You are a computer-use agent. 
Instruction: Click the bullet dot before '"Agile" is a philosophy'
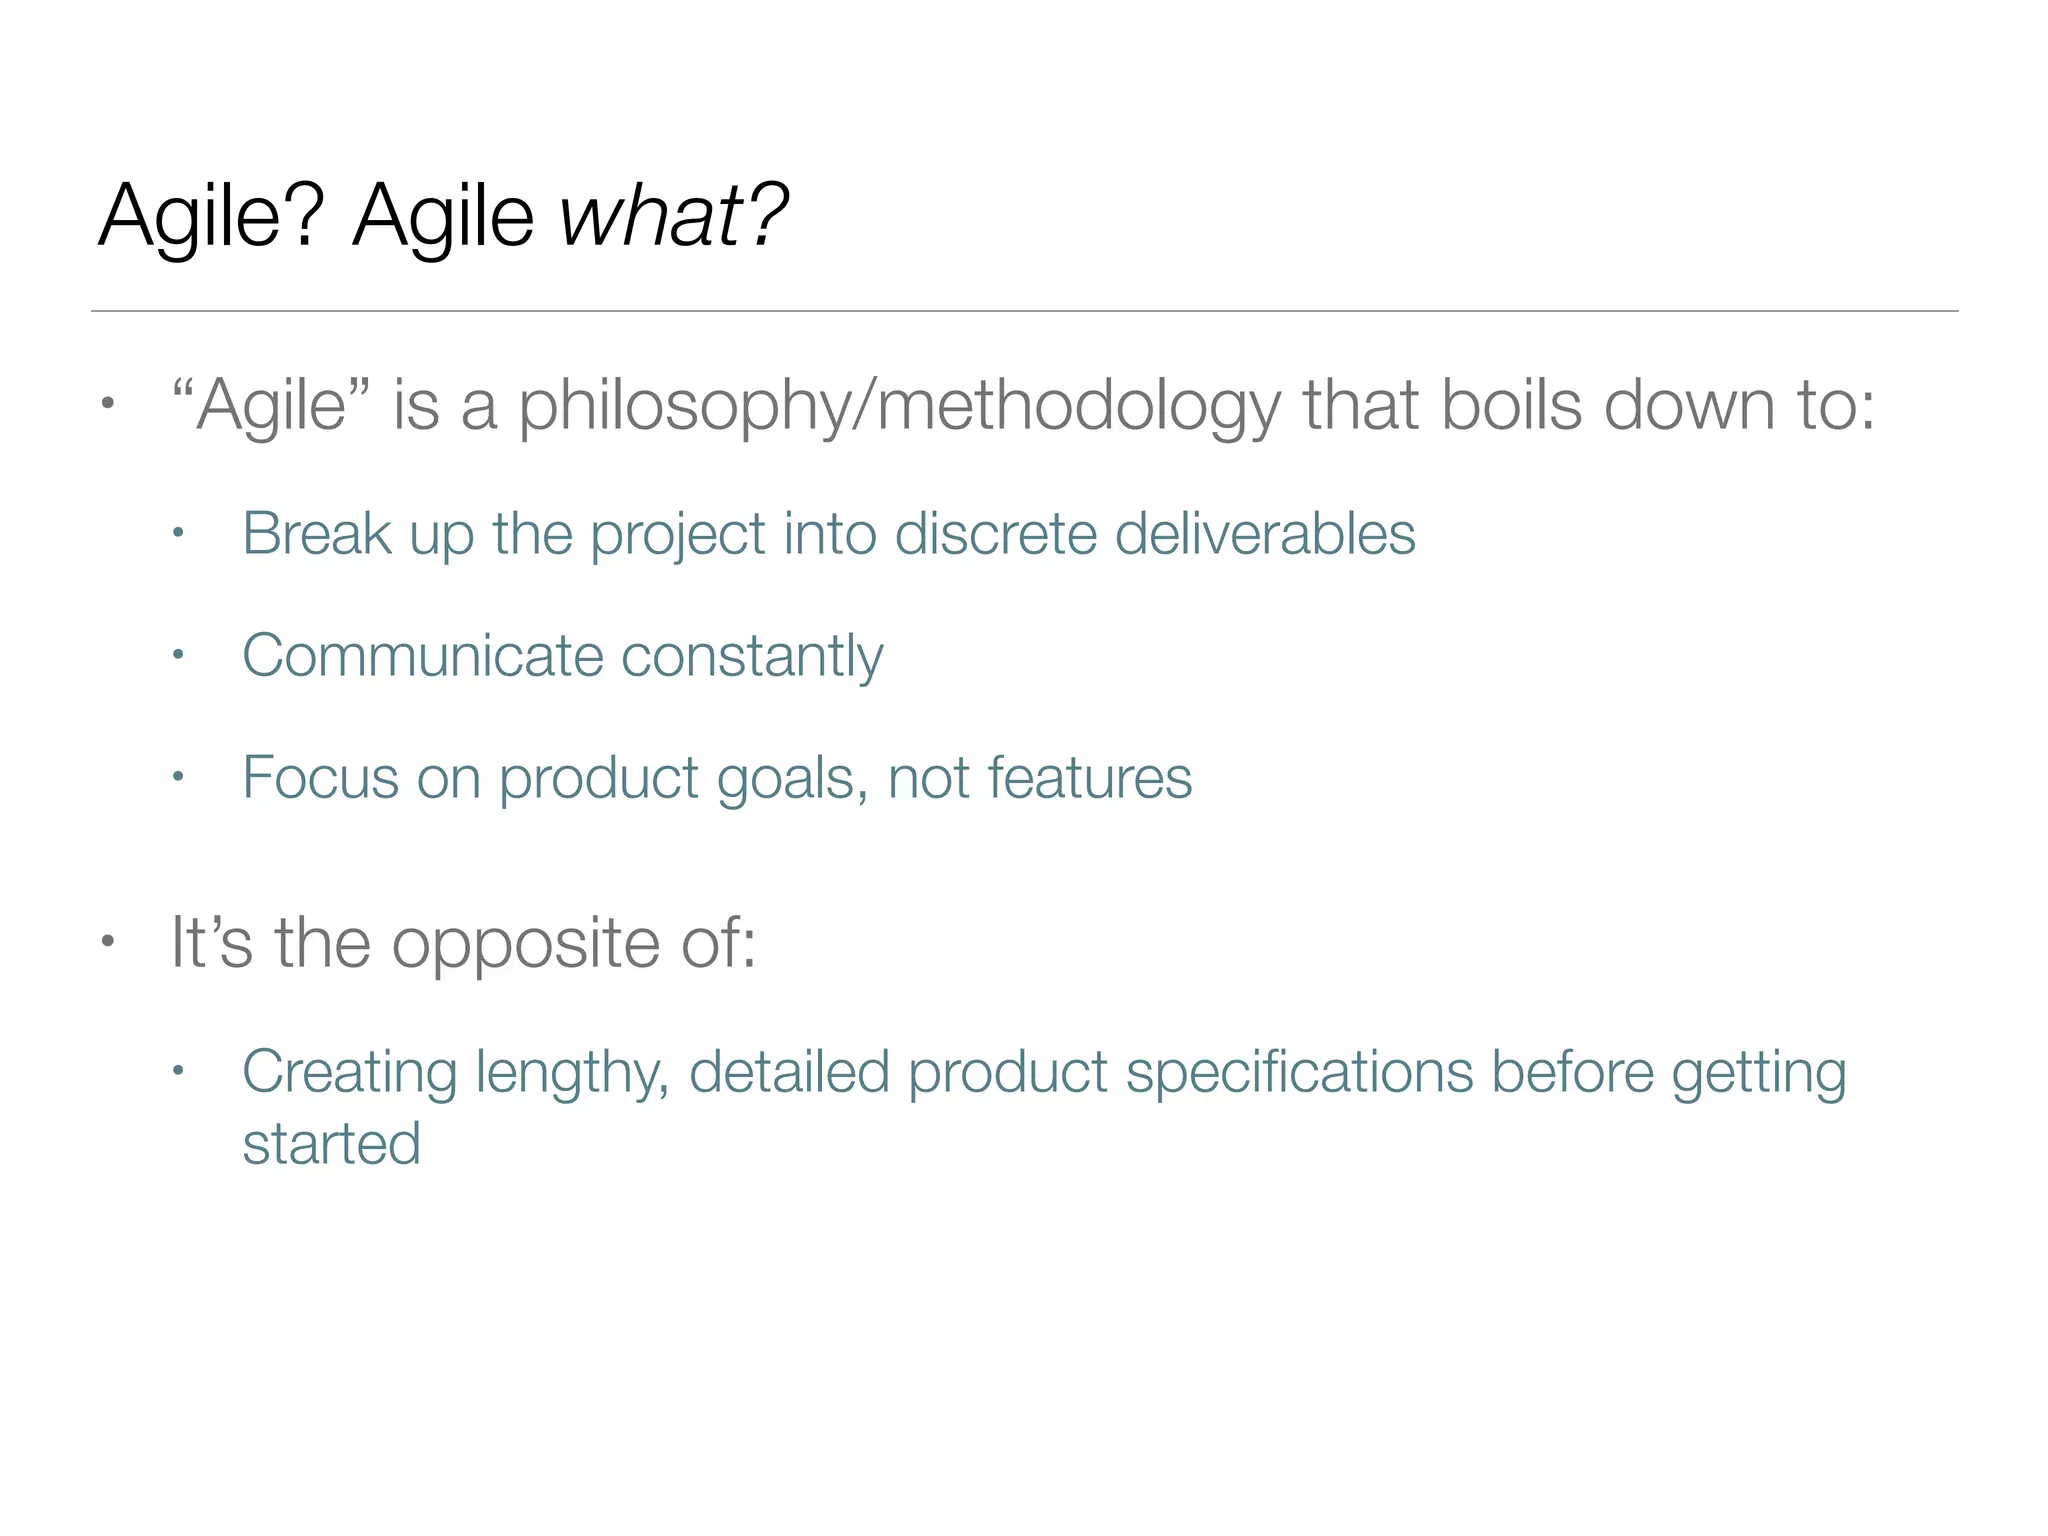(108, 405)
